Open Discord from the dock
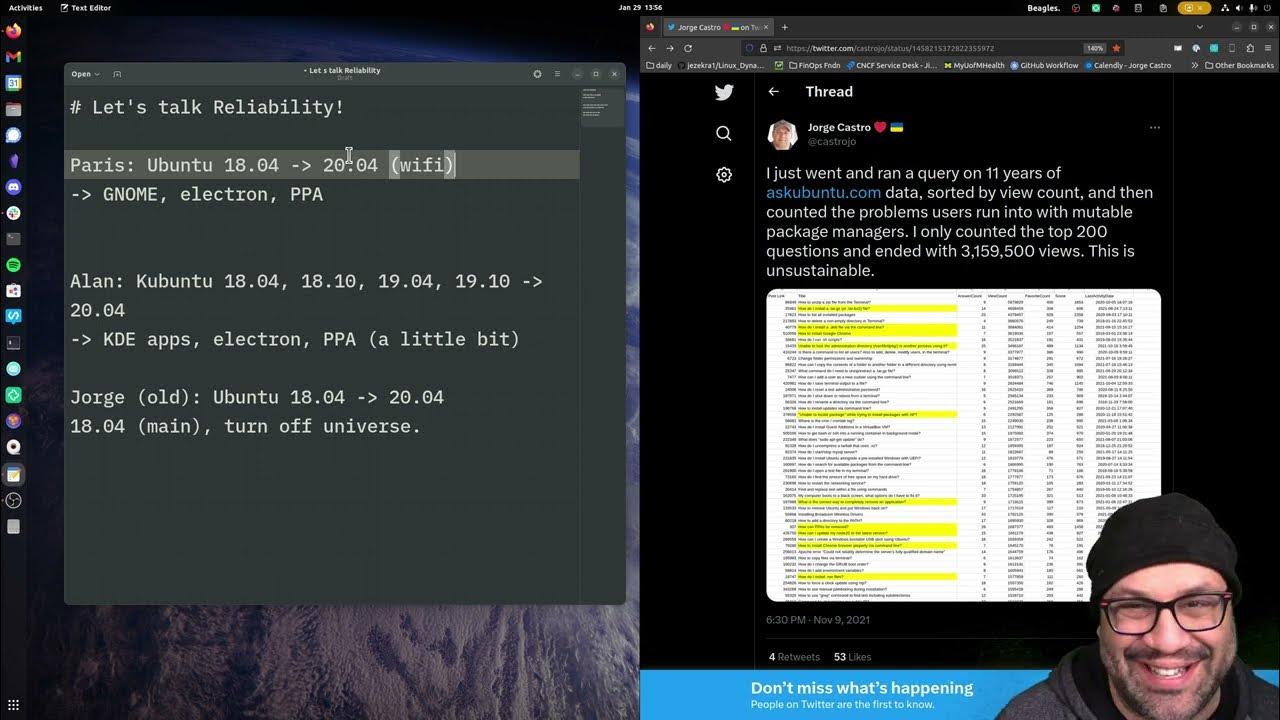1280x720 pixels. point(13,187)
